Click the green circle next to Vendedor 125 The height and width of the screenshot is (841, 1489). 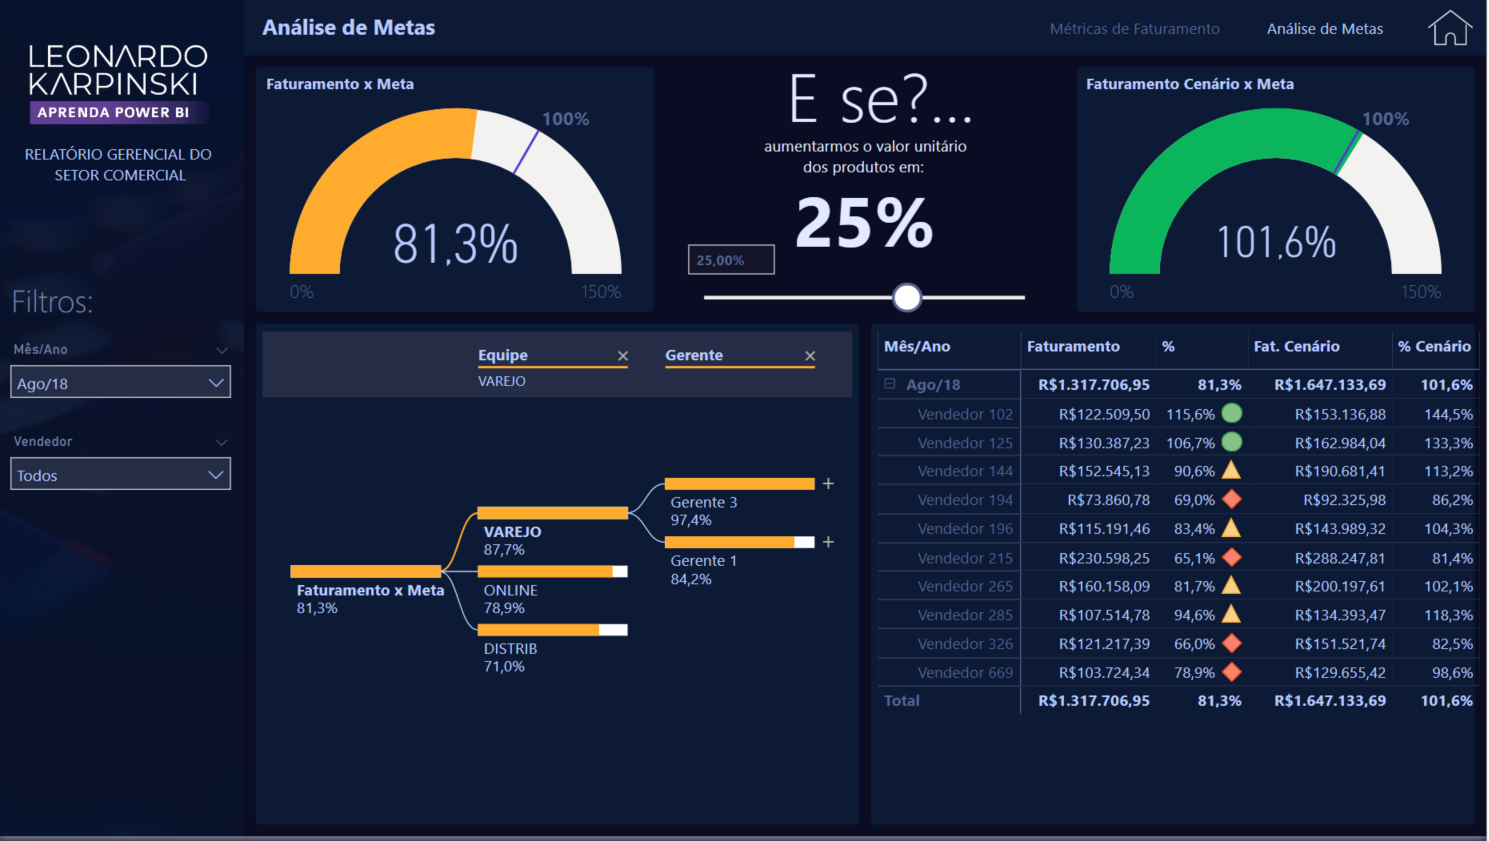tap(1231, 442)
